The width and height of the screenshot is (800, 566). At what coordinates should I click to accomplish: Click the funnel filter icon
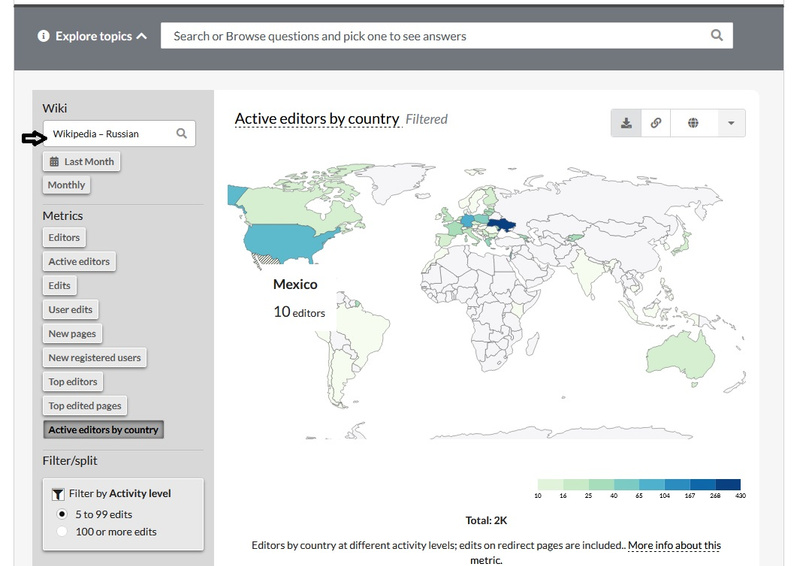(57, 494)
